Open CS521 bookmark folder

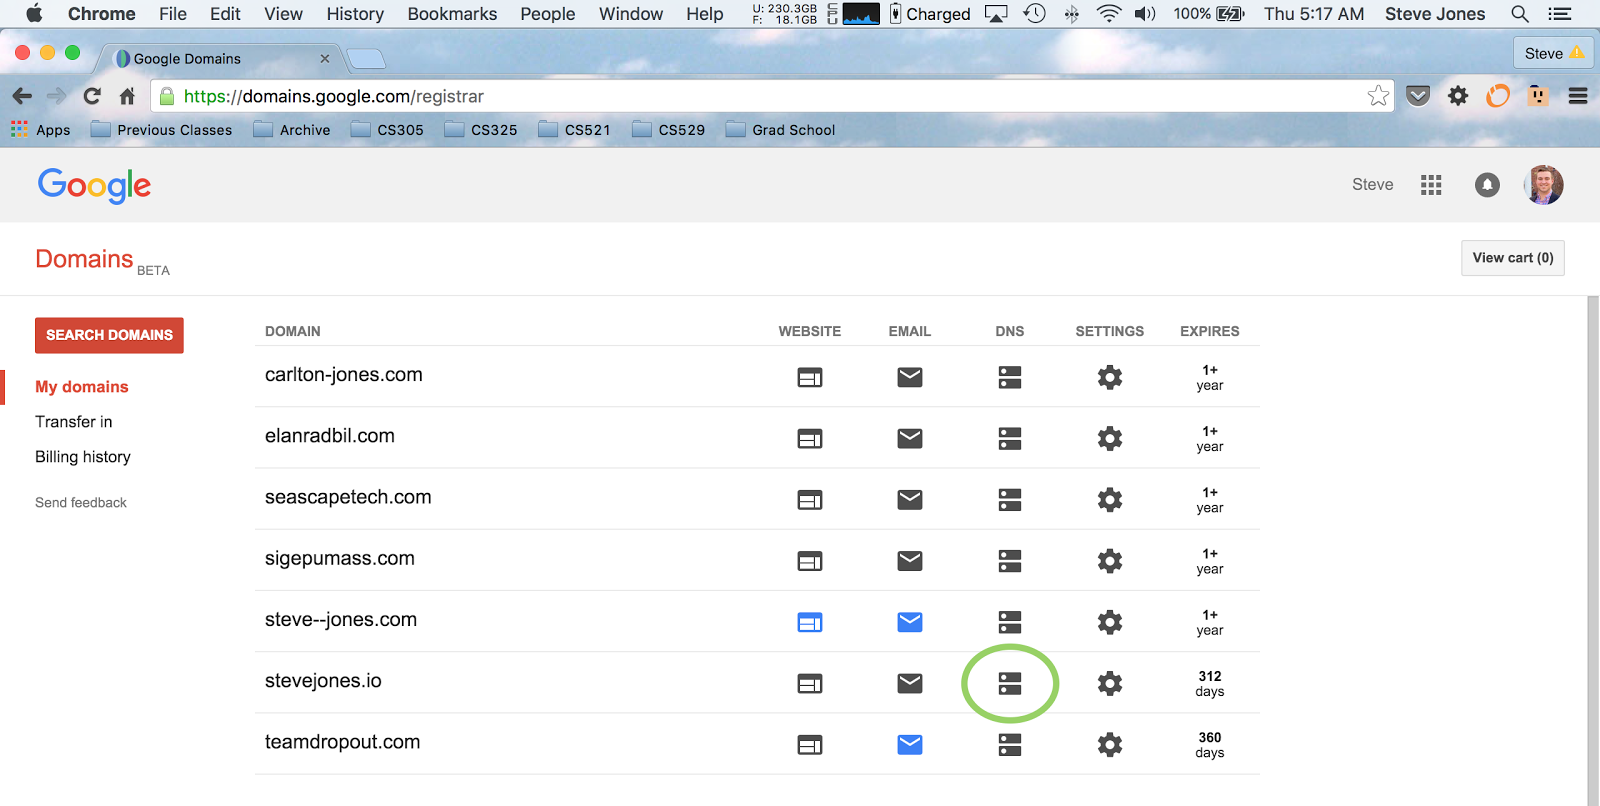tap(574, 130)
